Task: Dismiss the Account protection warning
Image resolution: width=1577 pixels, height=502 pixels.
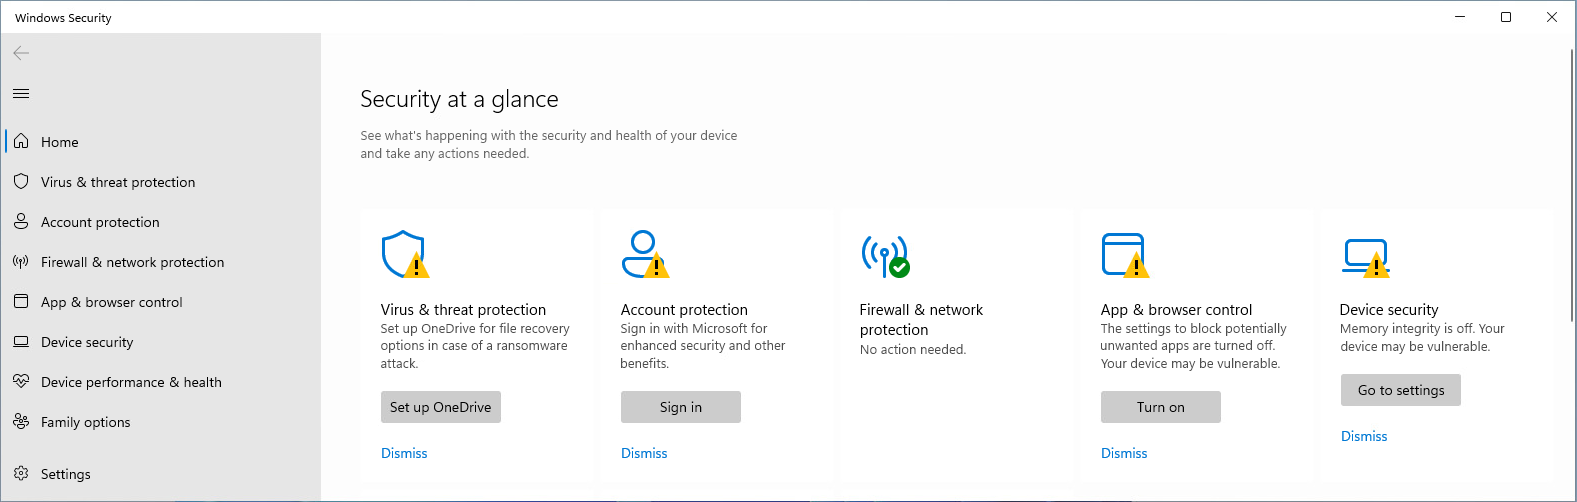Action: (644, 453)
